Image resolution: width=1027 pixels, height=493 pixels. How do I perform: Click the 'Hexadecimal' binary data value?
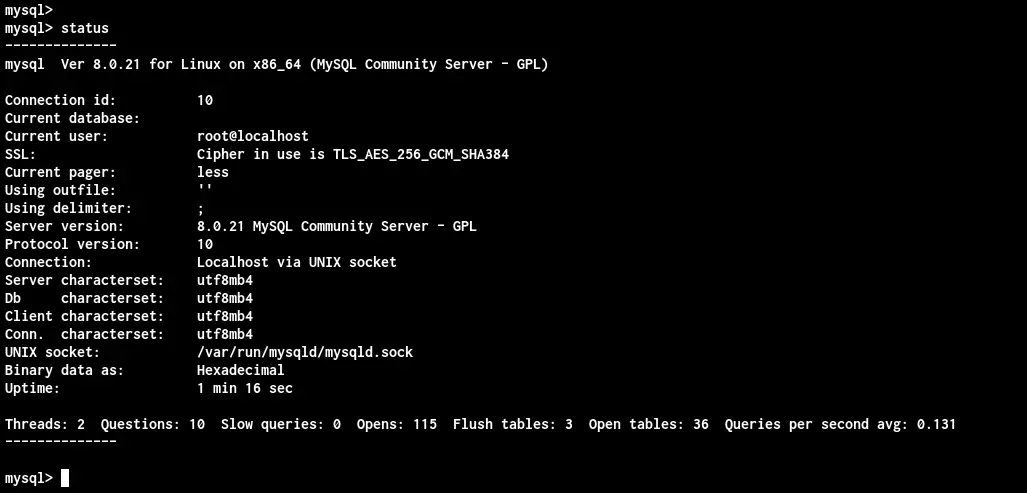(x=240, y=370)
